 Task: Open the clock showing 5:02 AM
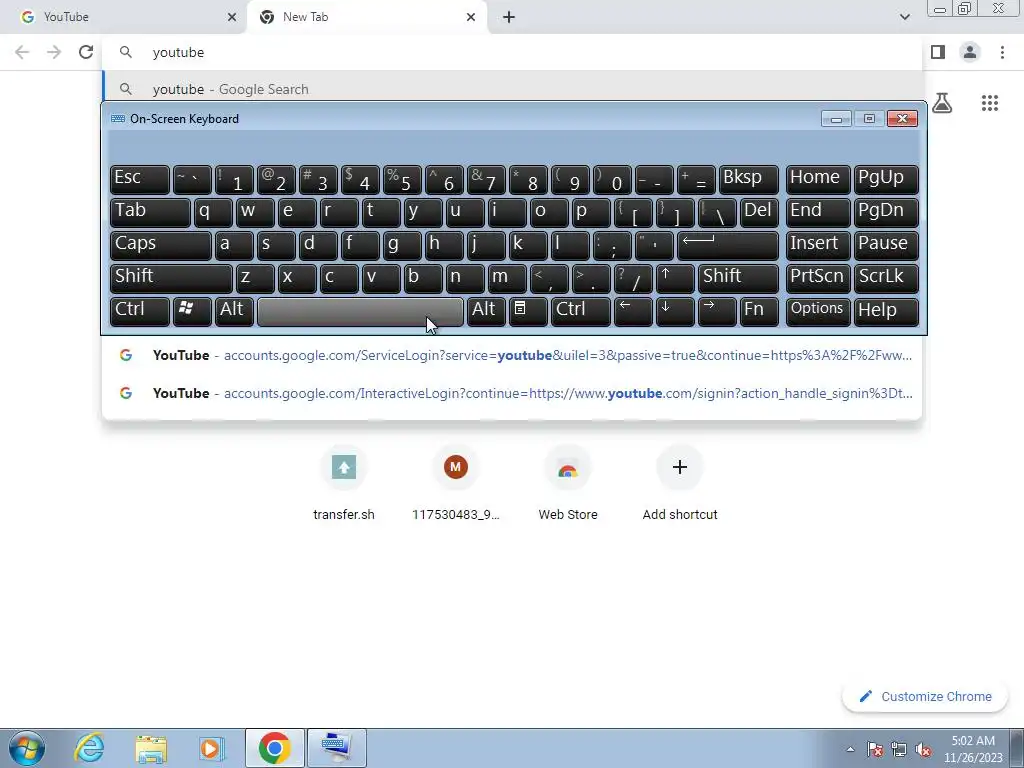click(973, 749)
